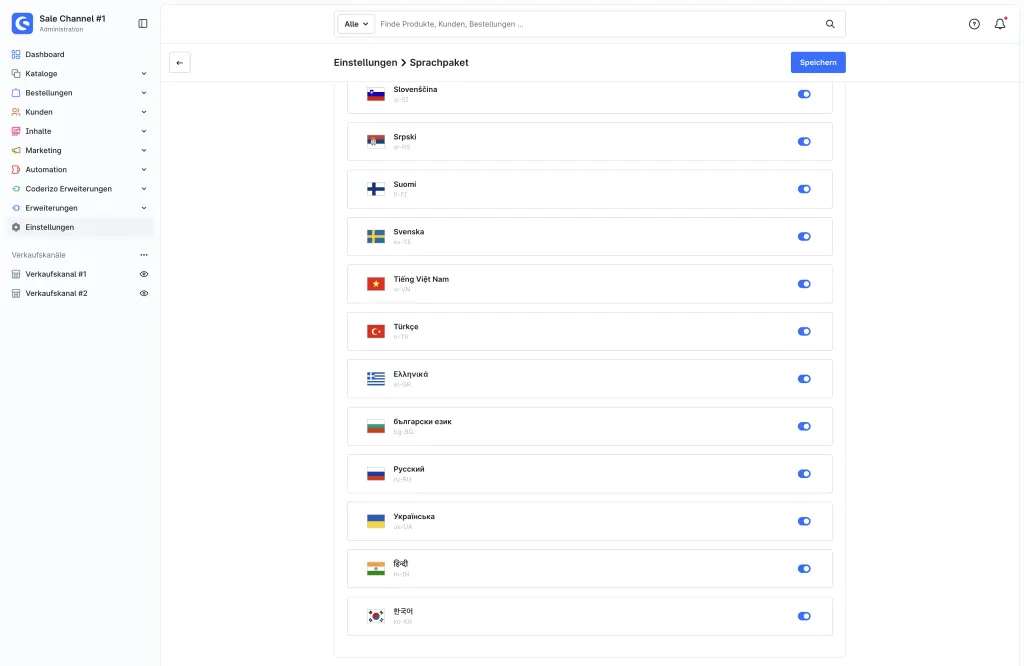Image resolution: width=1024 pixels, height=666 pixels.
Task: Toggle visibility of Verkaufskanal #1
Action: click(144, 274)
